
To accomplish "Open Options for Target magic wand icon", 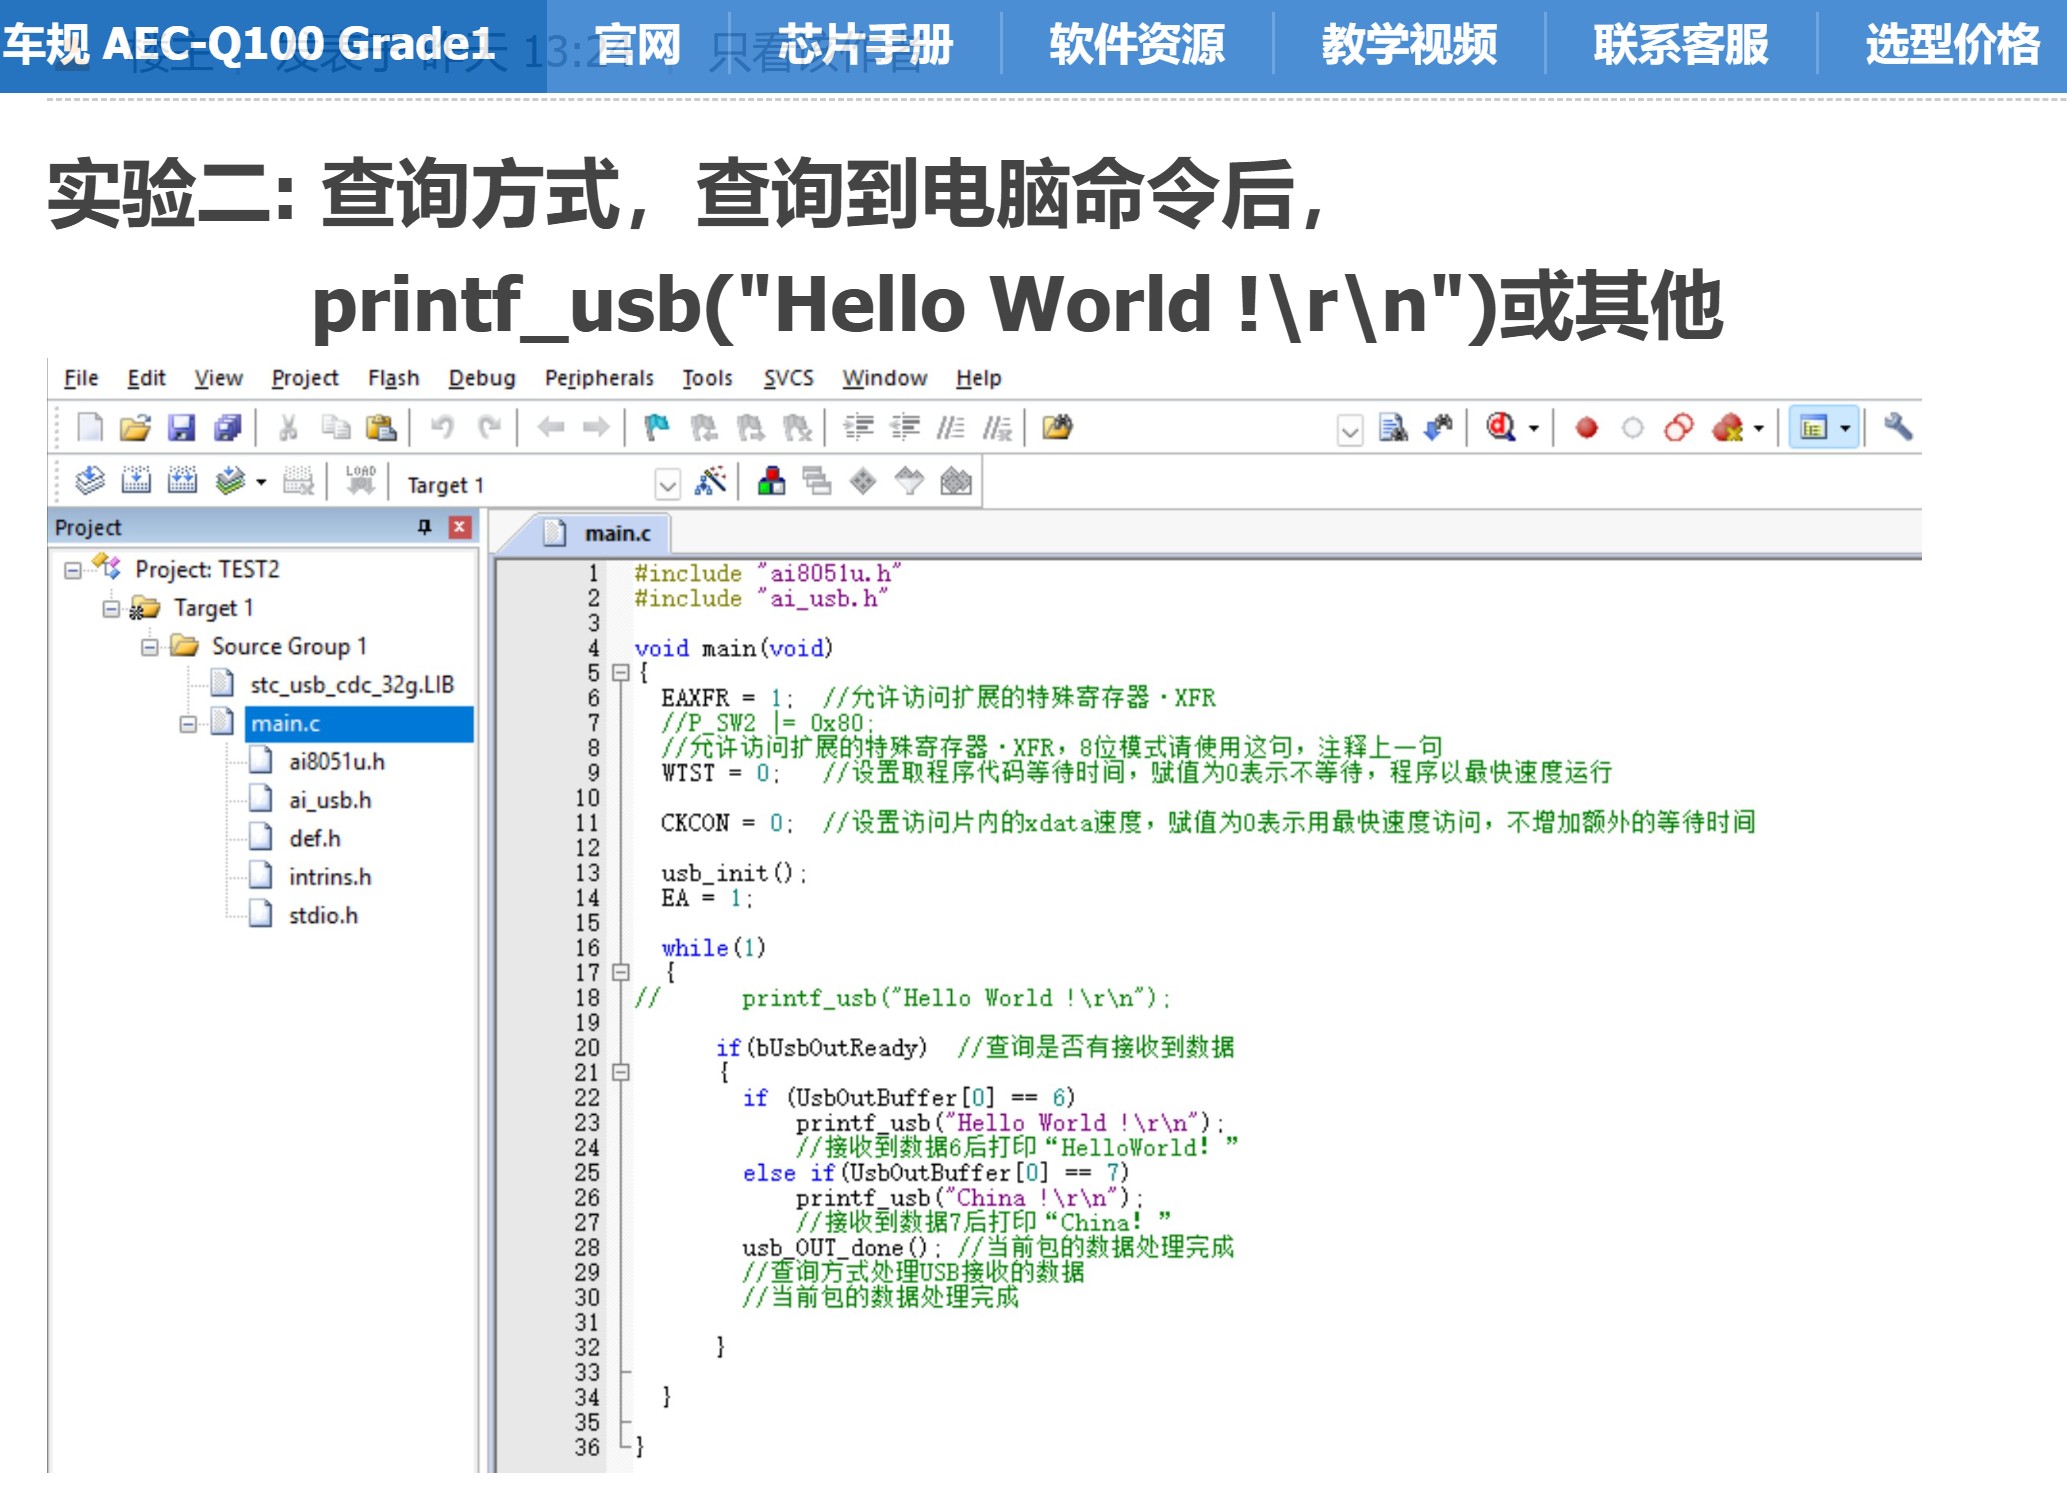I will 711,481.
